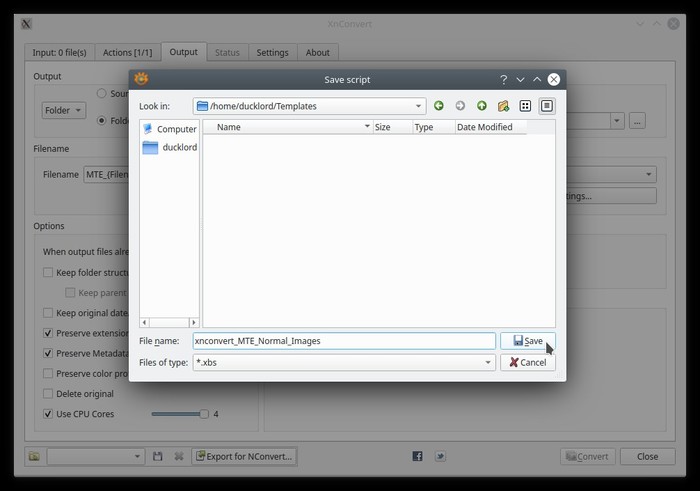Toggle Delete original checkbox
The height and width of the screenshot is (491, 700).
pyautogui.click(x=48, y=394)
